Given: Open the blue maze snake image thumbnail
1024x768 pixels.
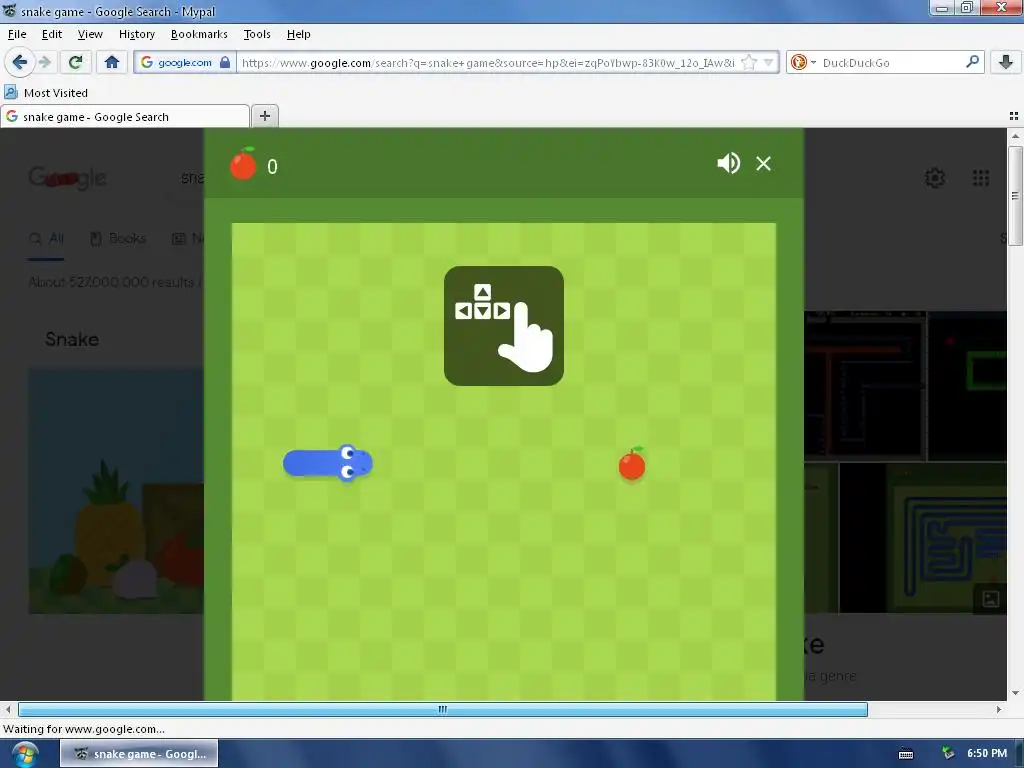Looking at the screenshot, I should click(x=922, y=538).
